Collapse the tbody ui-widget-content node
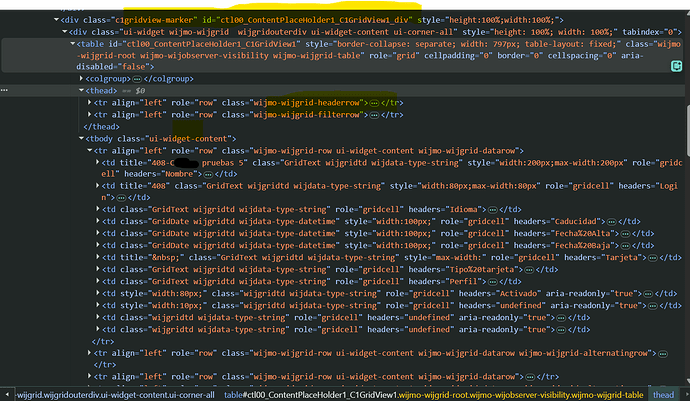 [81, 138]
